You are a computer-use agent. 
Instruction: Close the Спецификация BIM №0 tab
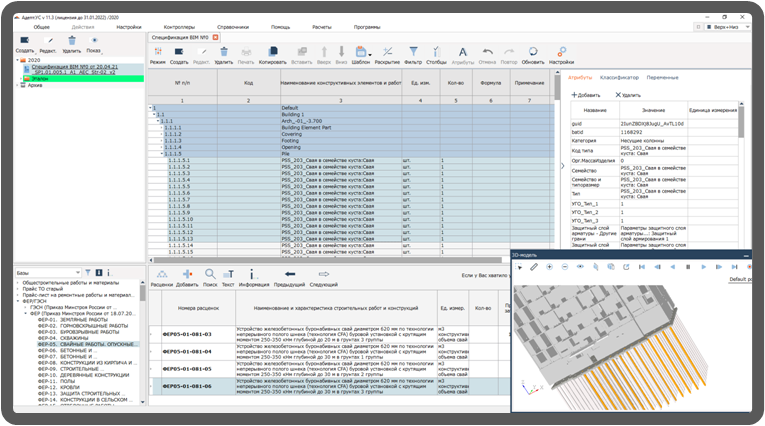(215, 37)
